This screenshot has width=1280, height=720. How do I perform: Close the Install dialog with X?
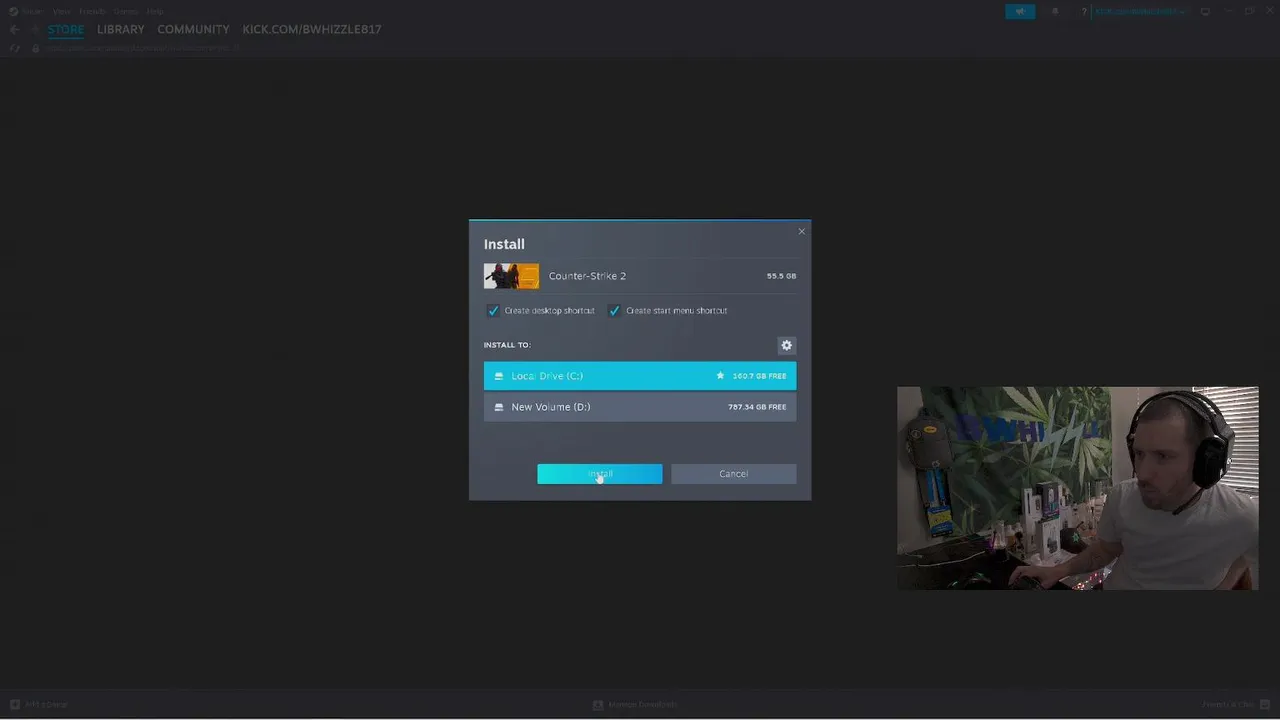click(x=801, y=231)
